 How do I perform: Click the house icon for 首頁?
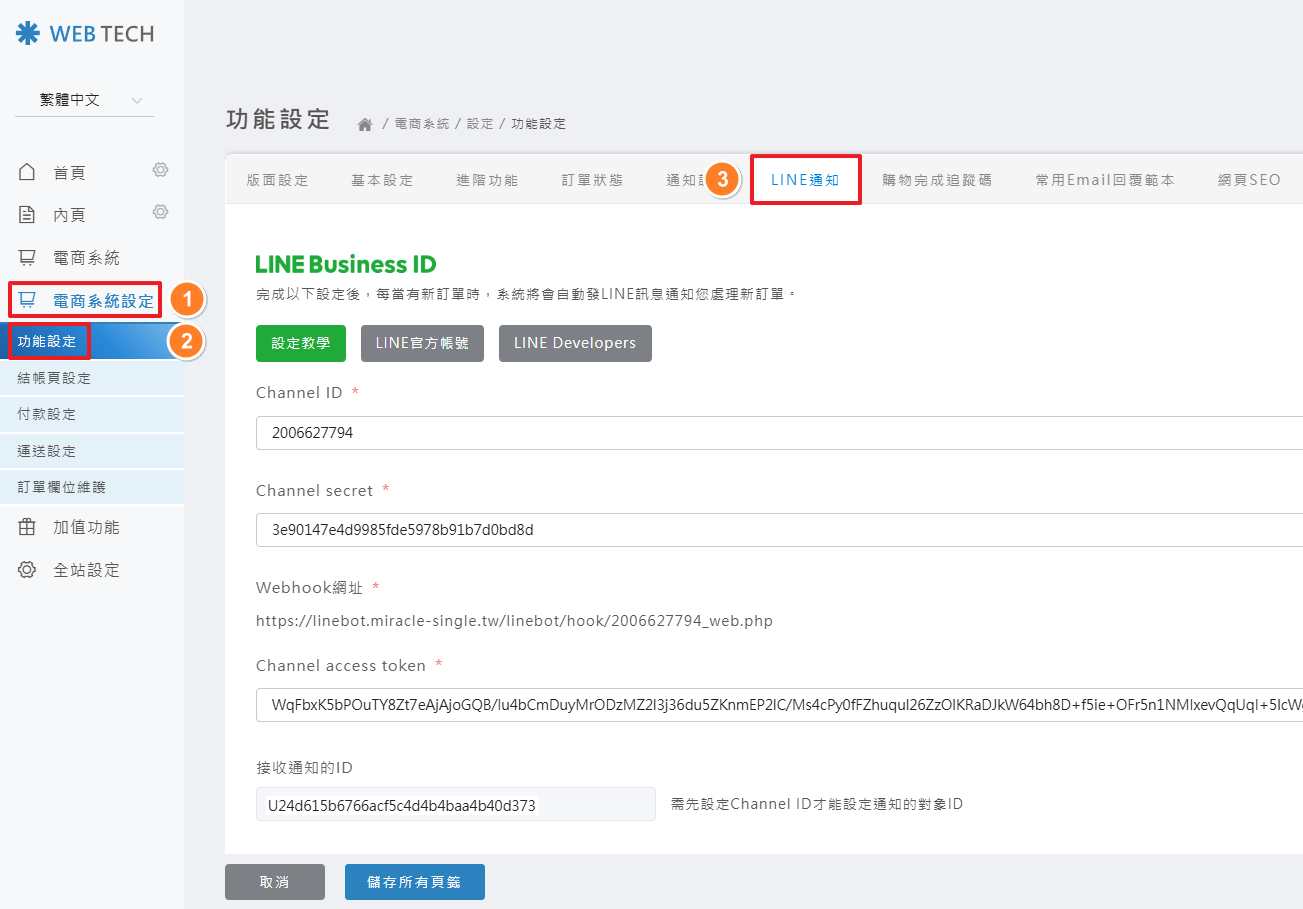pyautogui.click(x=27, y=173)
